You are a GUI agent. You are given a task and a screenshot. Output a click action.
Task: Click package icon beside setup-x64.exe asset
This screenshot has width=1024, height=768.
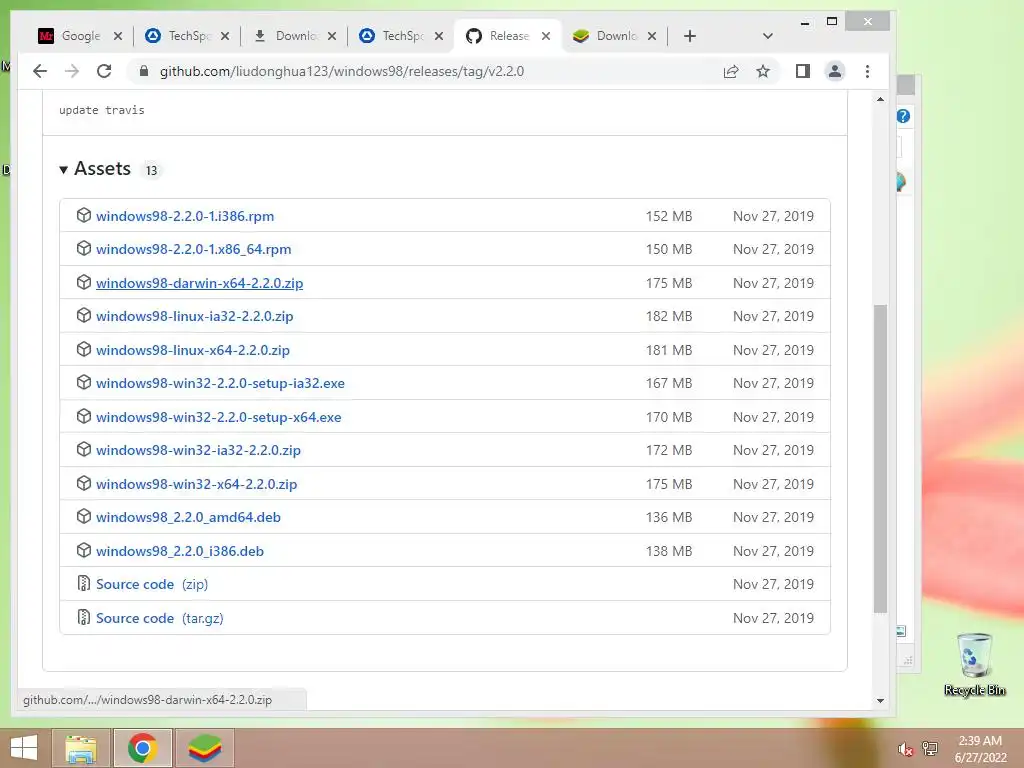pyautogui.click(x=84, y=416)
